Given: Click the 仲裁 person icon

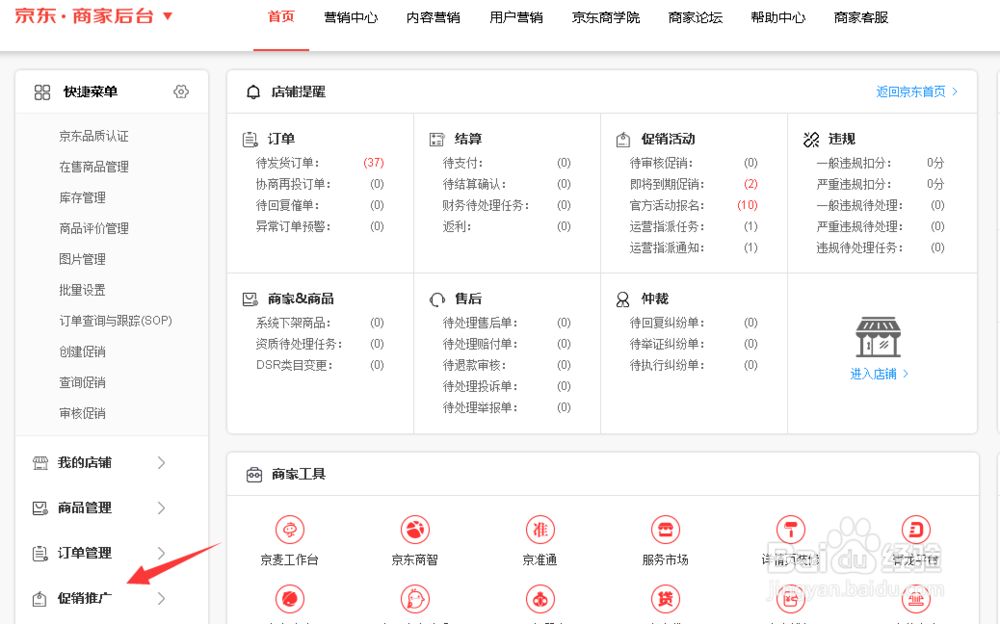Looking at the screenshot, I should 623,299.
